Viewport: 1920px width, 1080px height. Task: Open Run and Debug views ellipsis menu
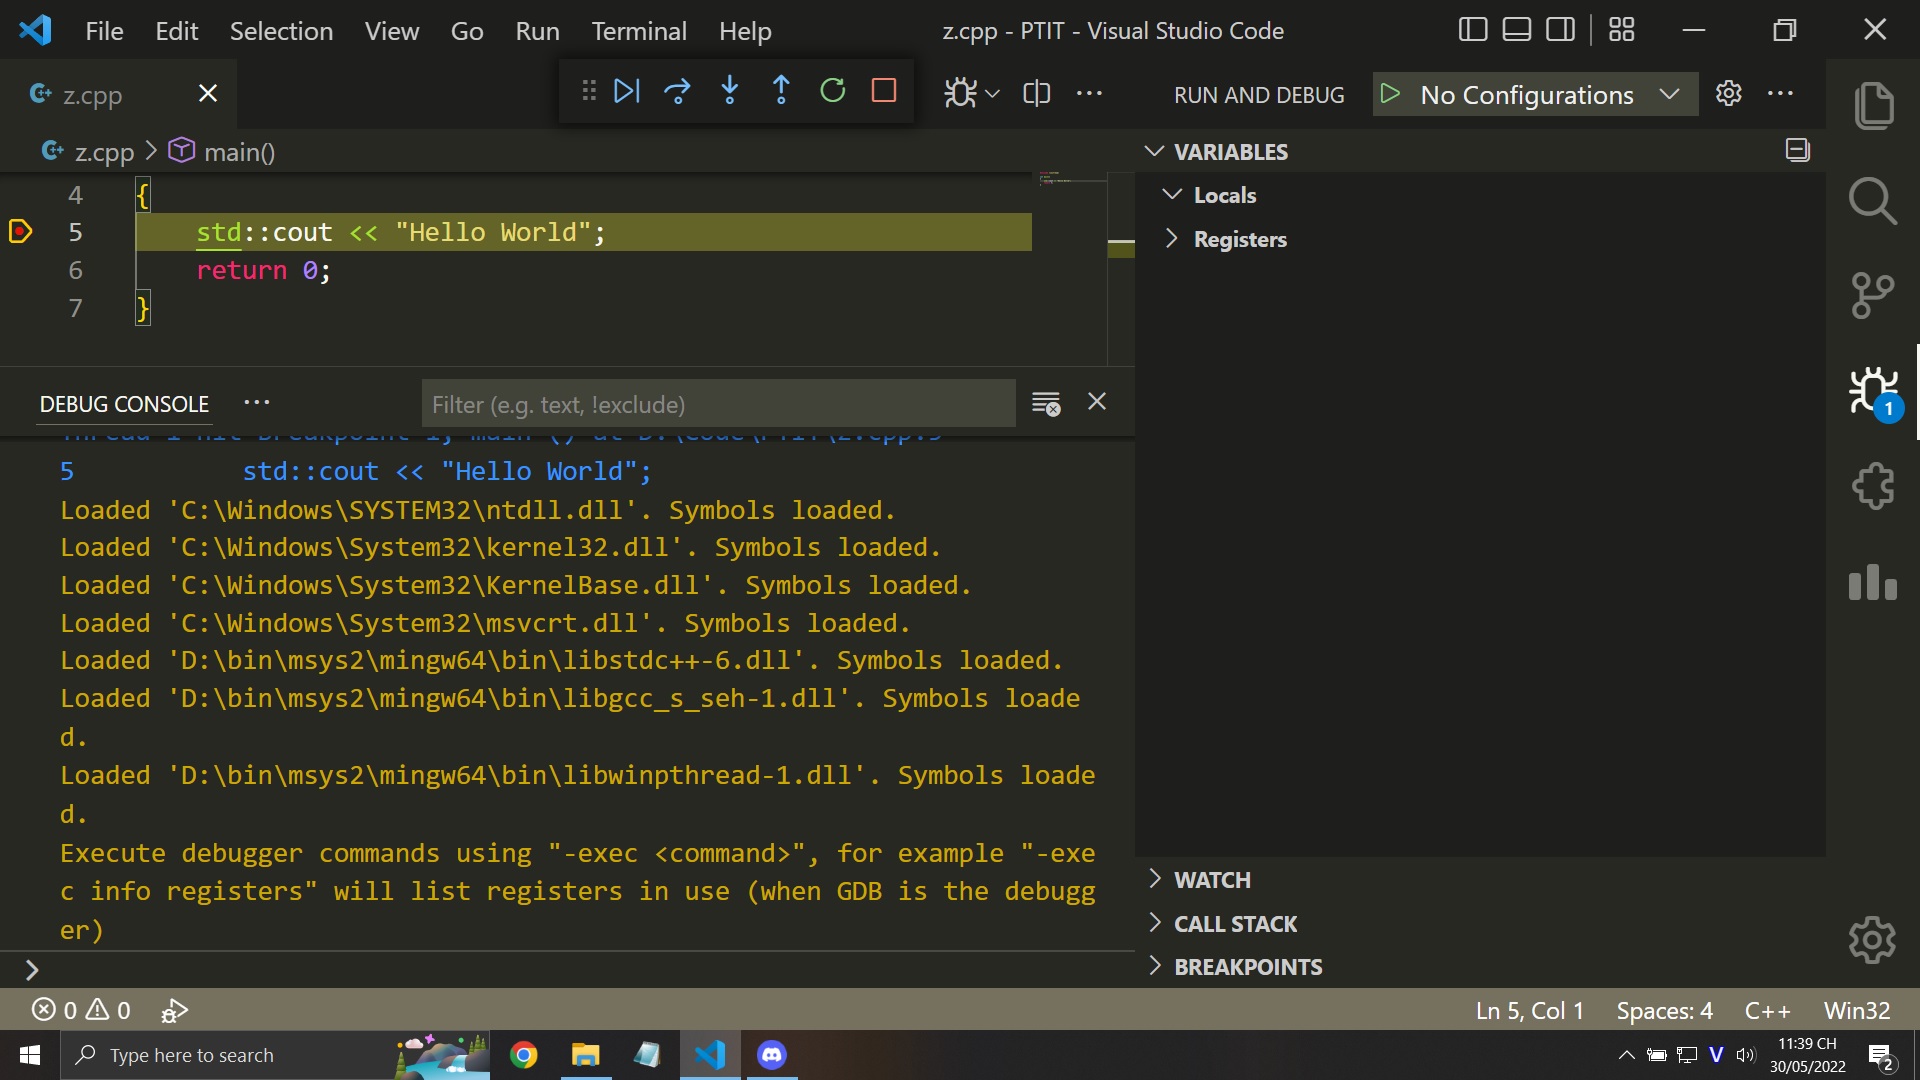click(1781, 94)
